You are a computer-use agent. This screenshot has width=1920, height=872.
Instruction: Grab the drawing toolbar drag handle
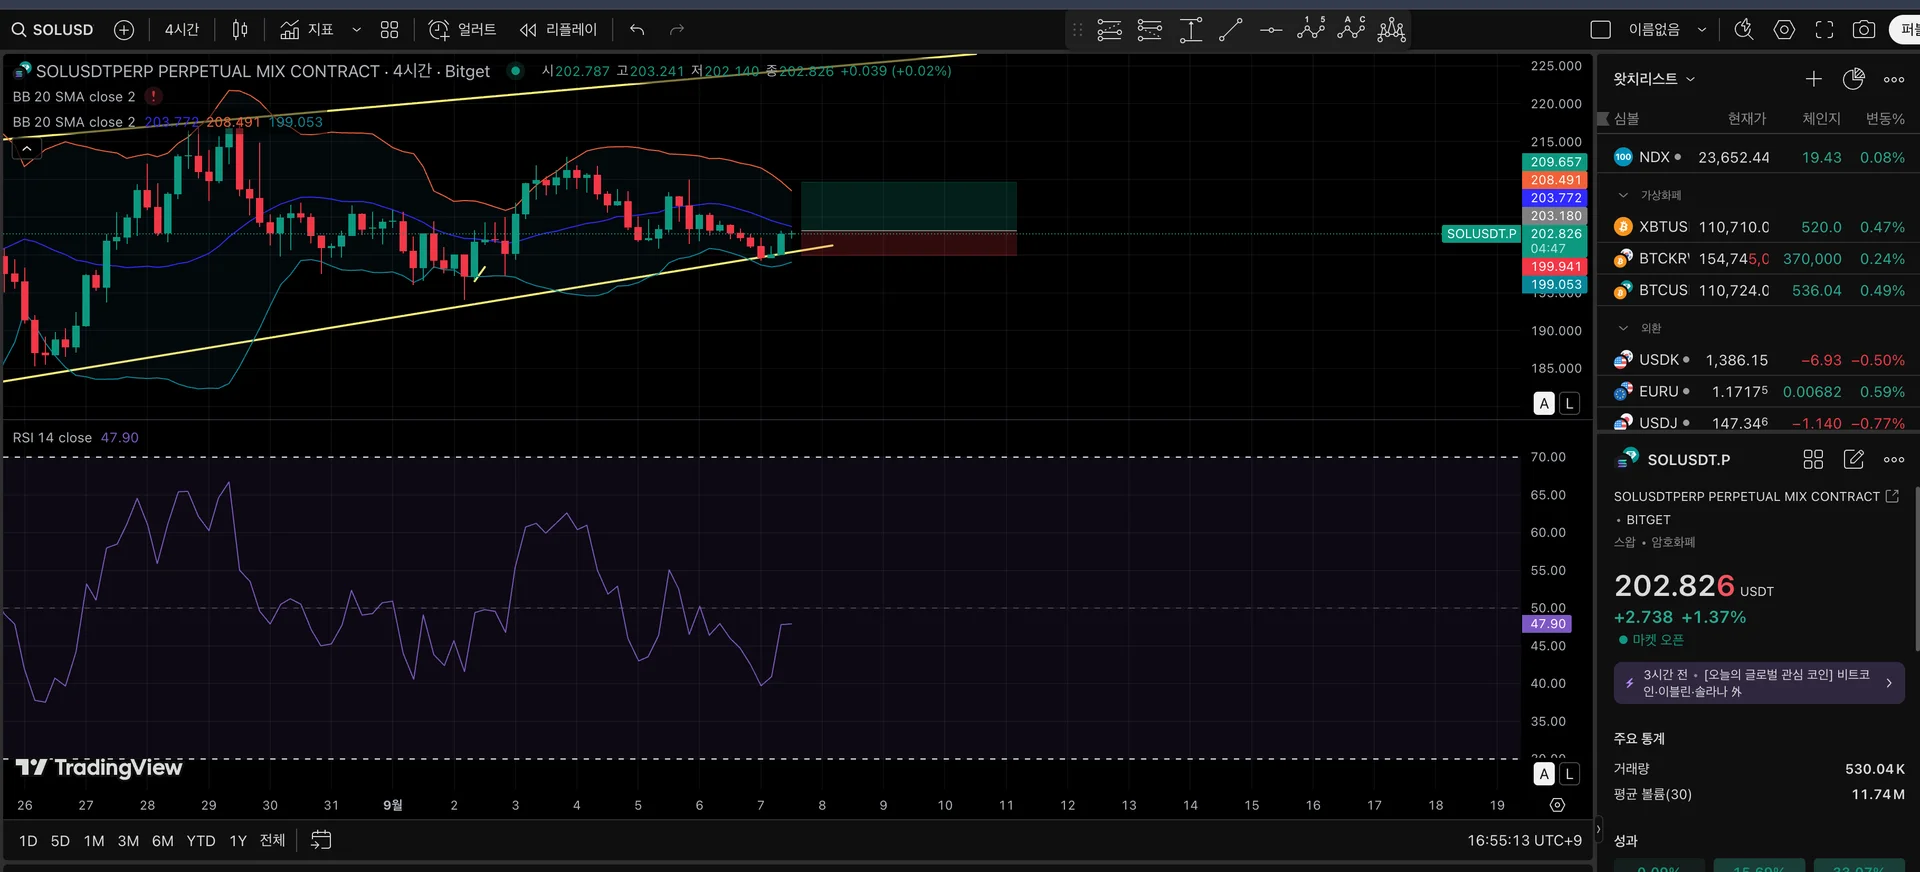(1077, 30)
